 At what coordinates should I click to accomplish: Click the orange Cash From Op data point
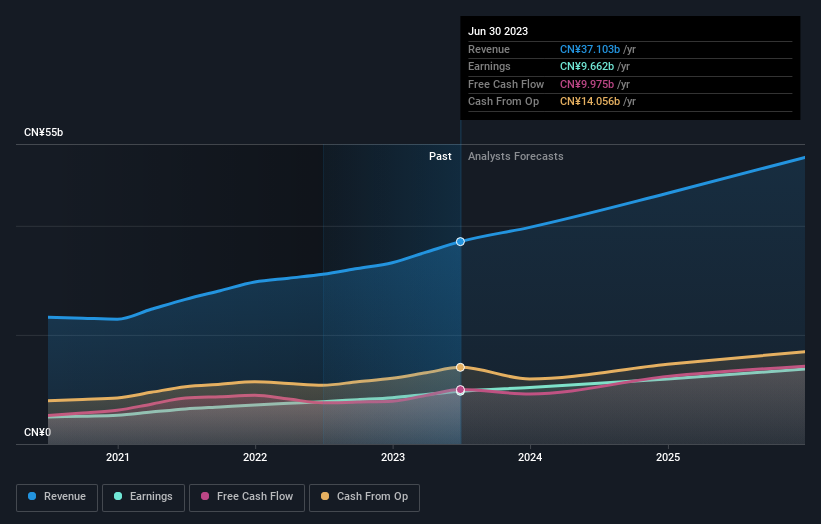click(x=460, y=367)
